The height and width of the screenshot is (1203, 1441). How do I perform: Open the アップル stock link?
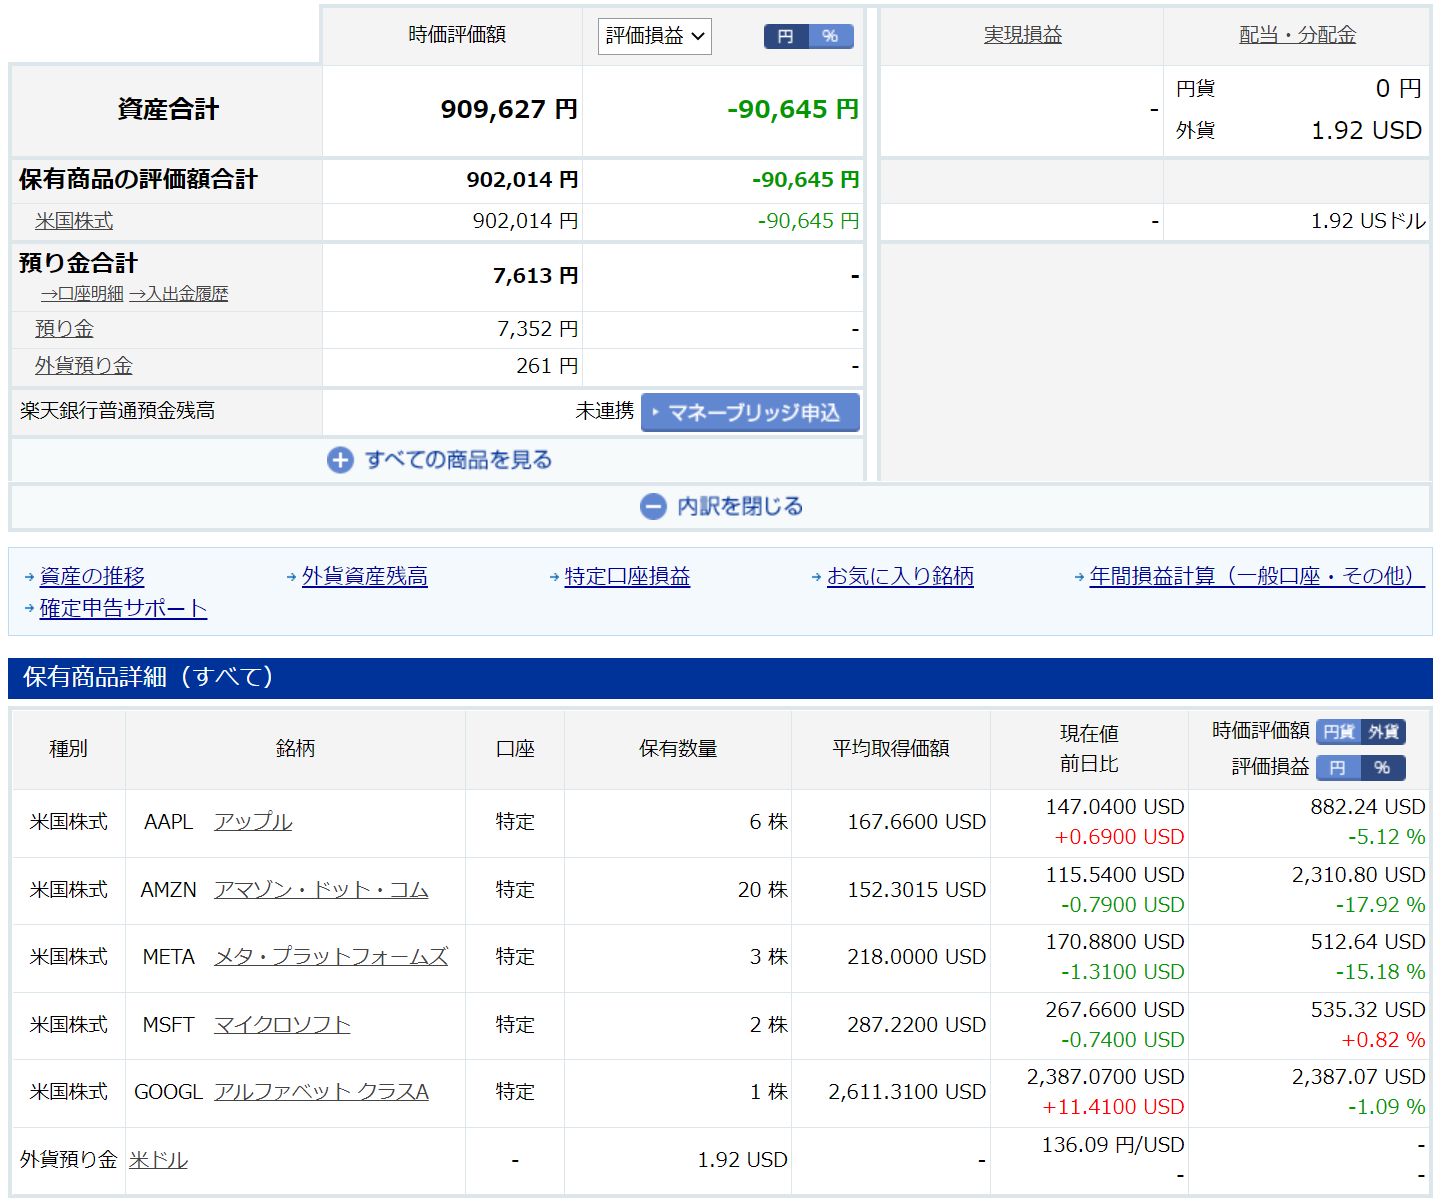(253, 822)
